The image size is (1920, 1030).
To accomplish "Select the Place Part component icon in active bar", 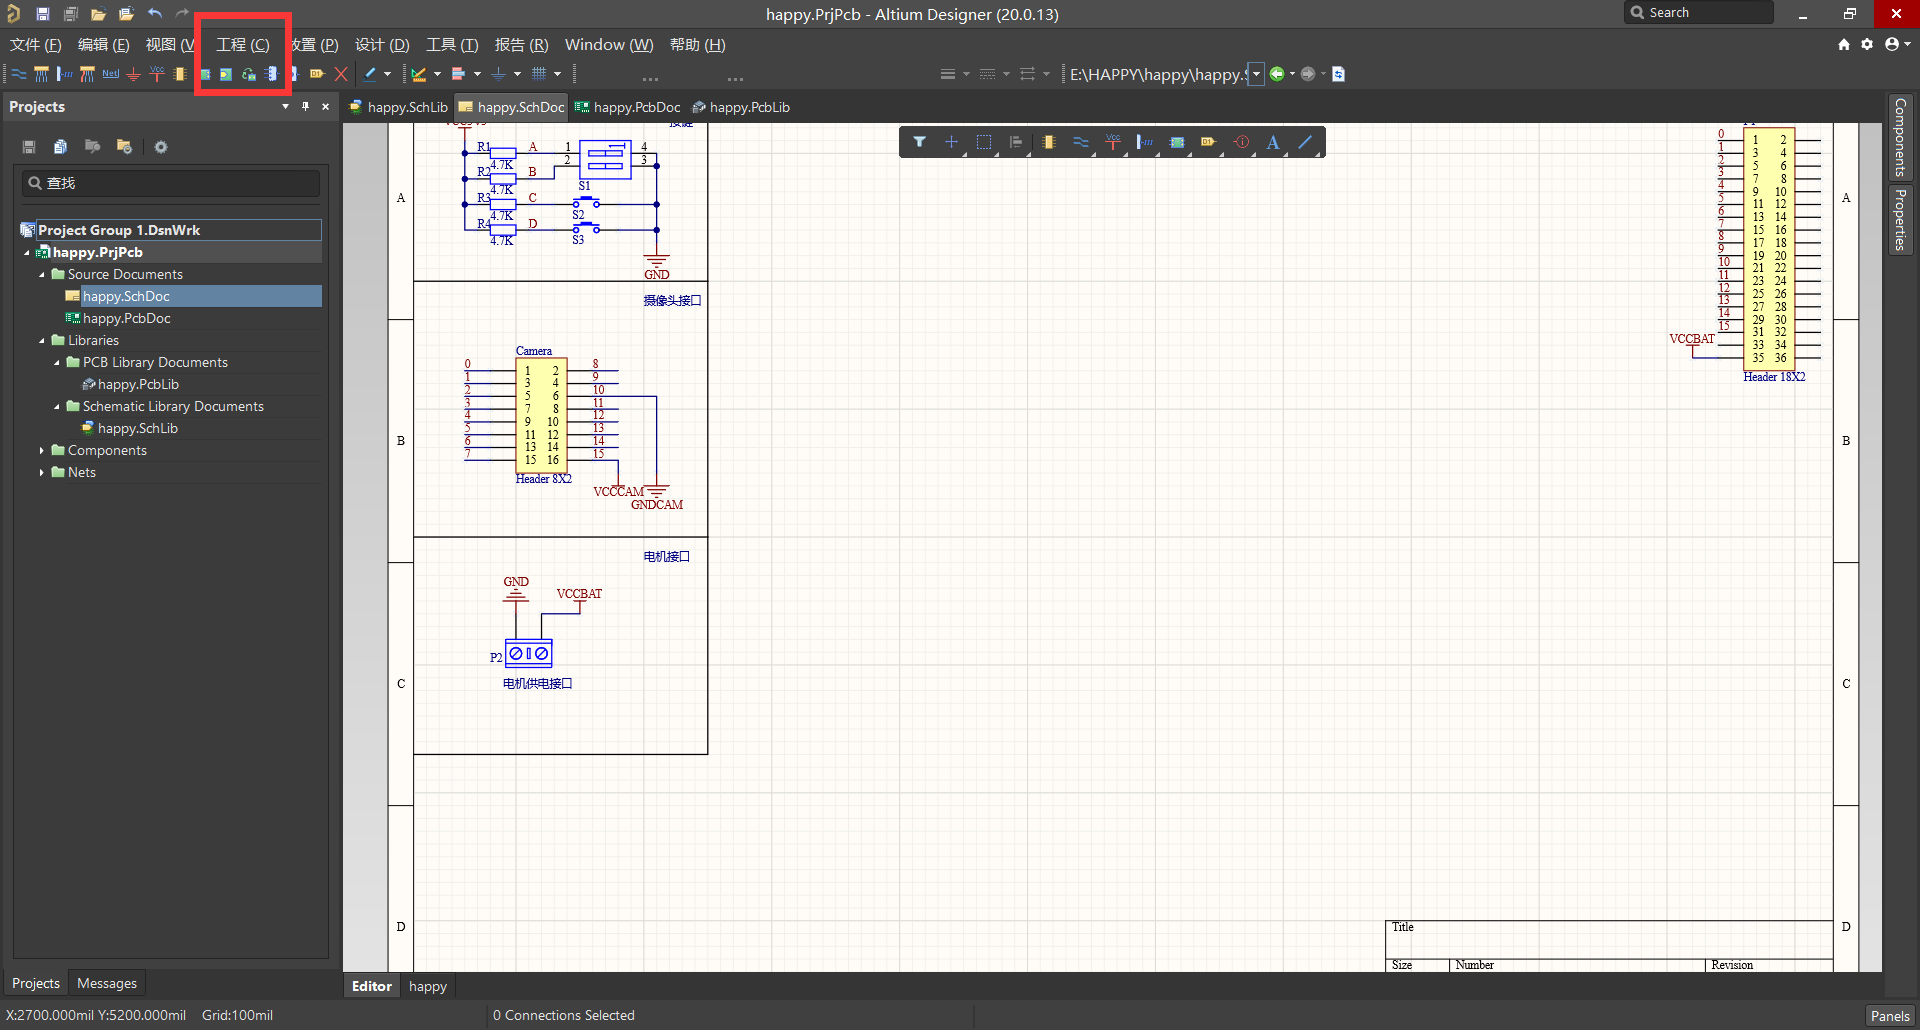I will (x=1048, y=142).
